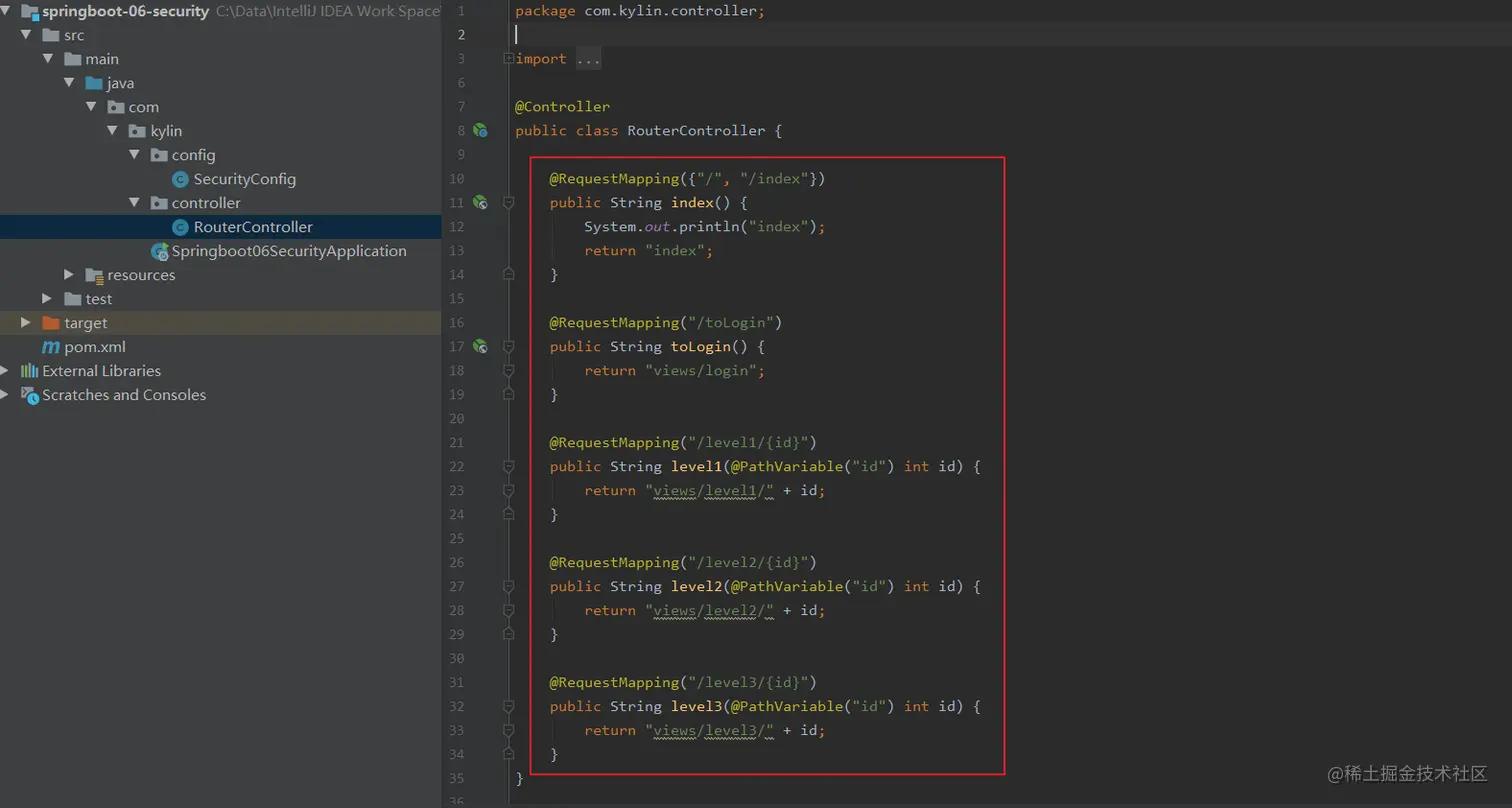
Task: Click Spring bean gutter icon on line 8
Action: (480, 130)
